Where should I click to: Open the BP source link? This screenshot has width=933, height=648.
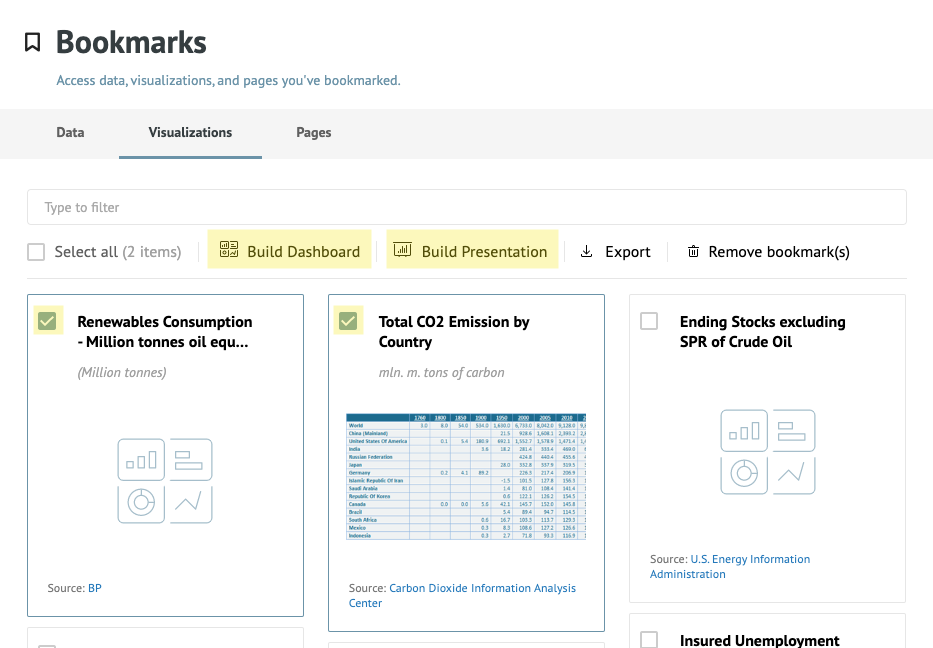pos(95,588)
